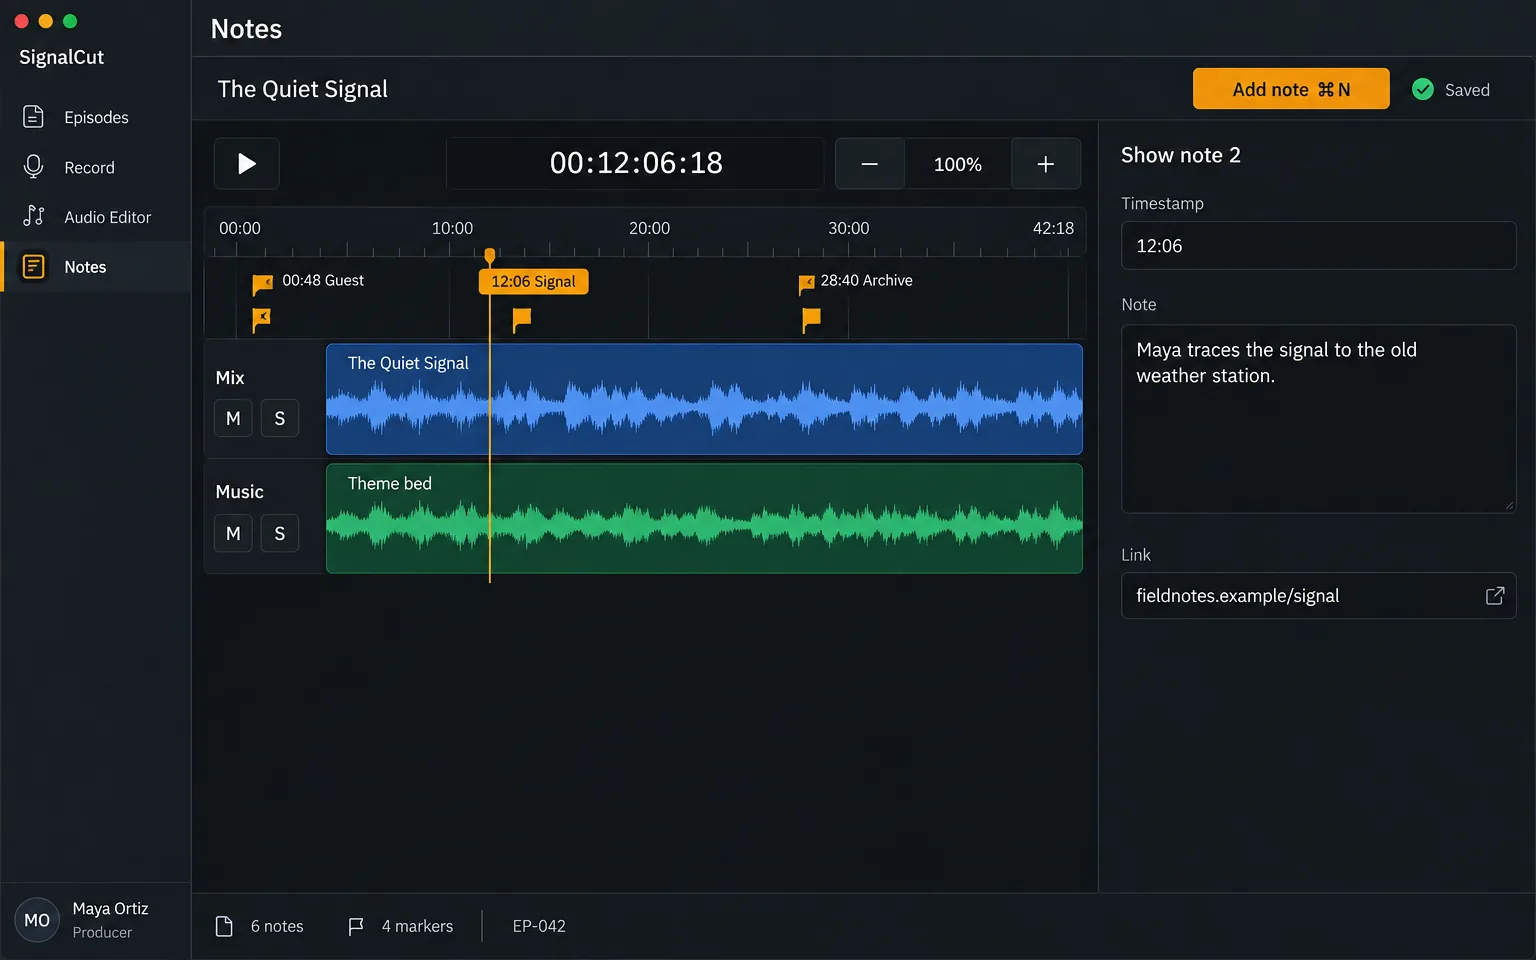Click the notes document icon in status bar
This screenshot has height=960, width=1536.
225,927
